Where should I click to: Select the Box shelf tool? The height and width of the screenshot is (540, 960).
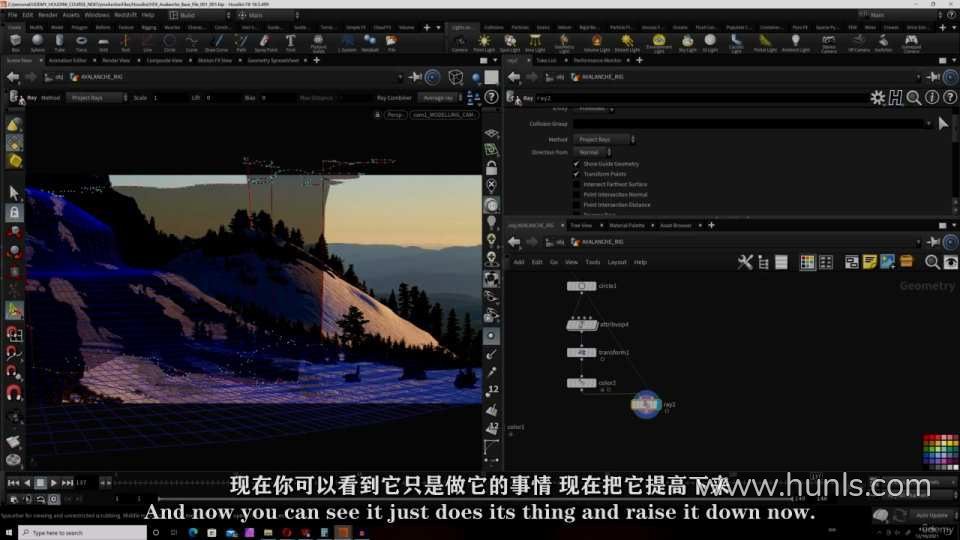coord(15,42)
